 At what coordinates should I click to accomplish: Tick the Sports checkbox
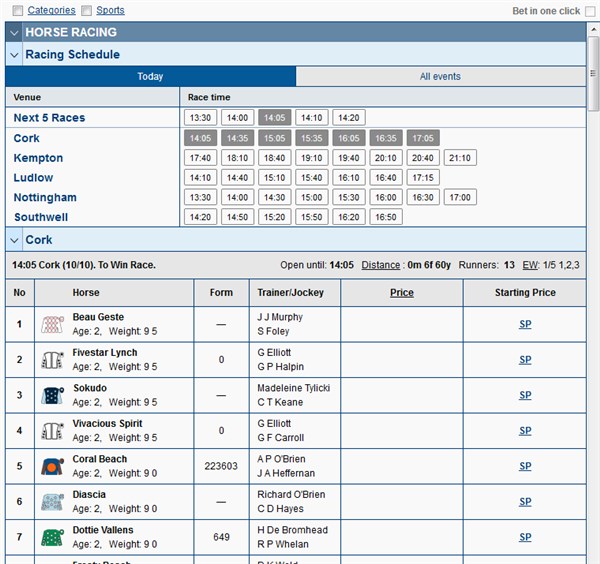point(86,11)
